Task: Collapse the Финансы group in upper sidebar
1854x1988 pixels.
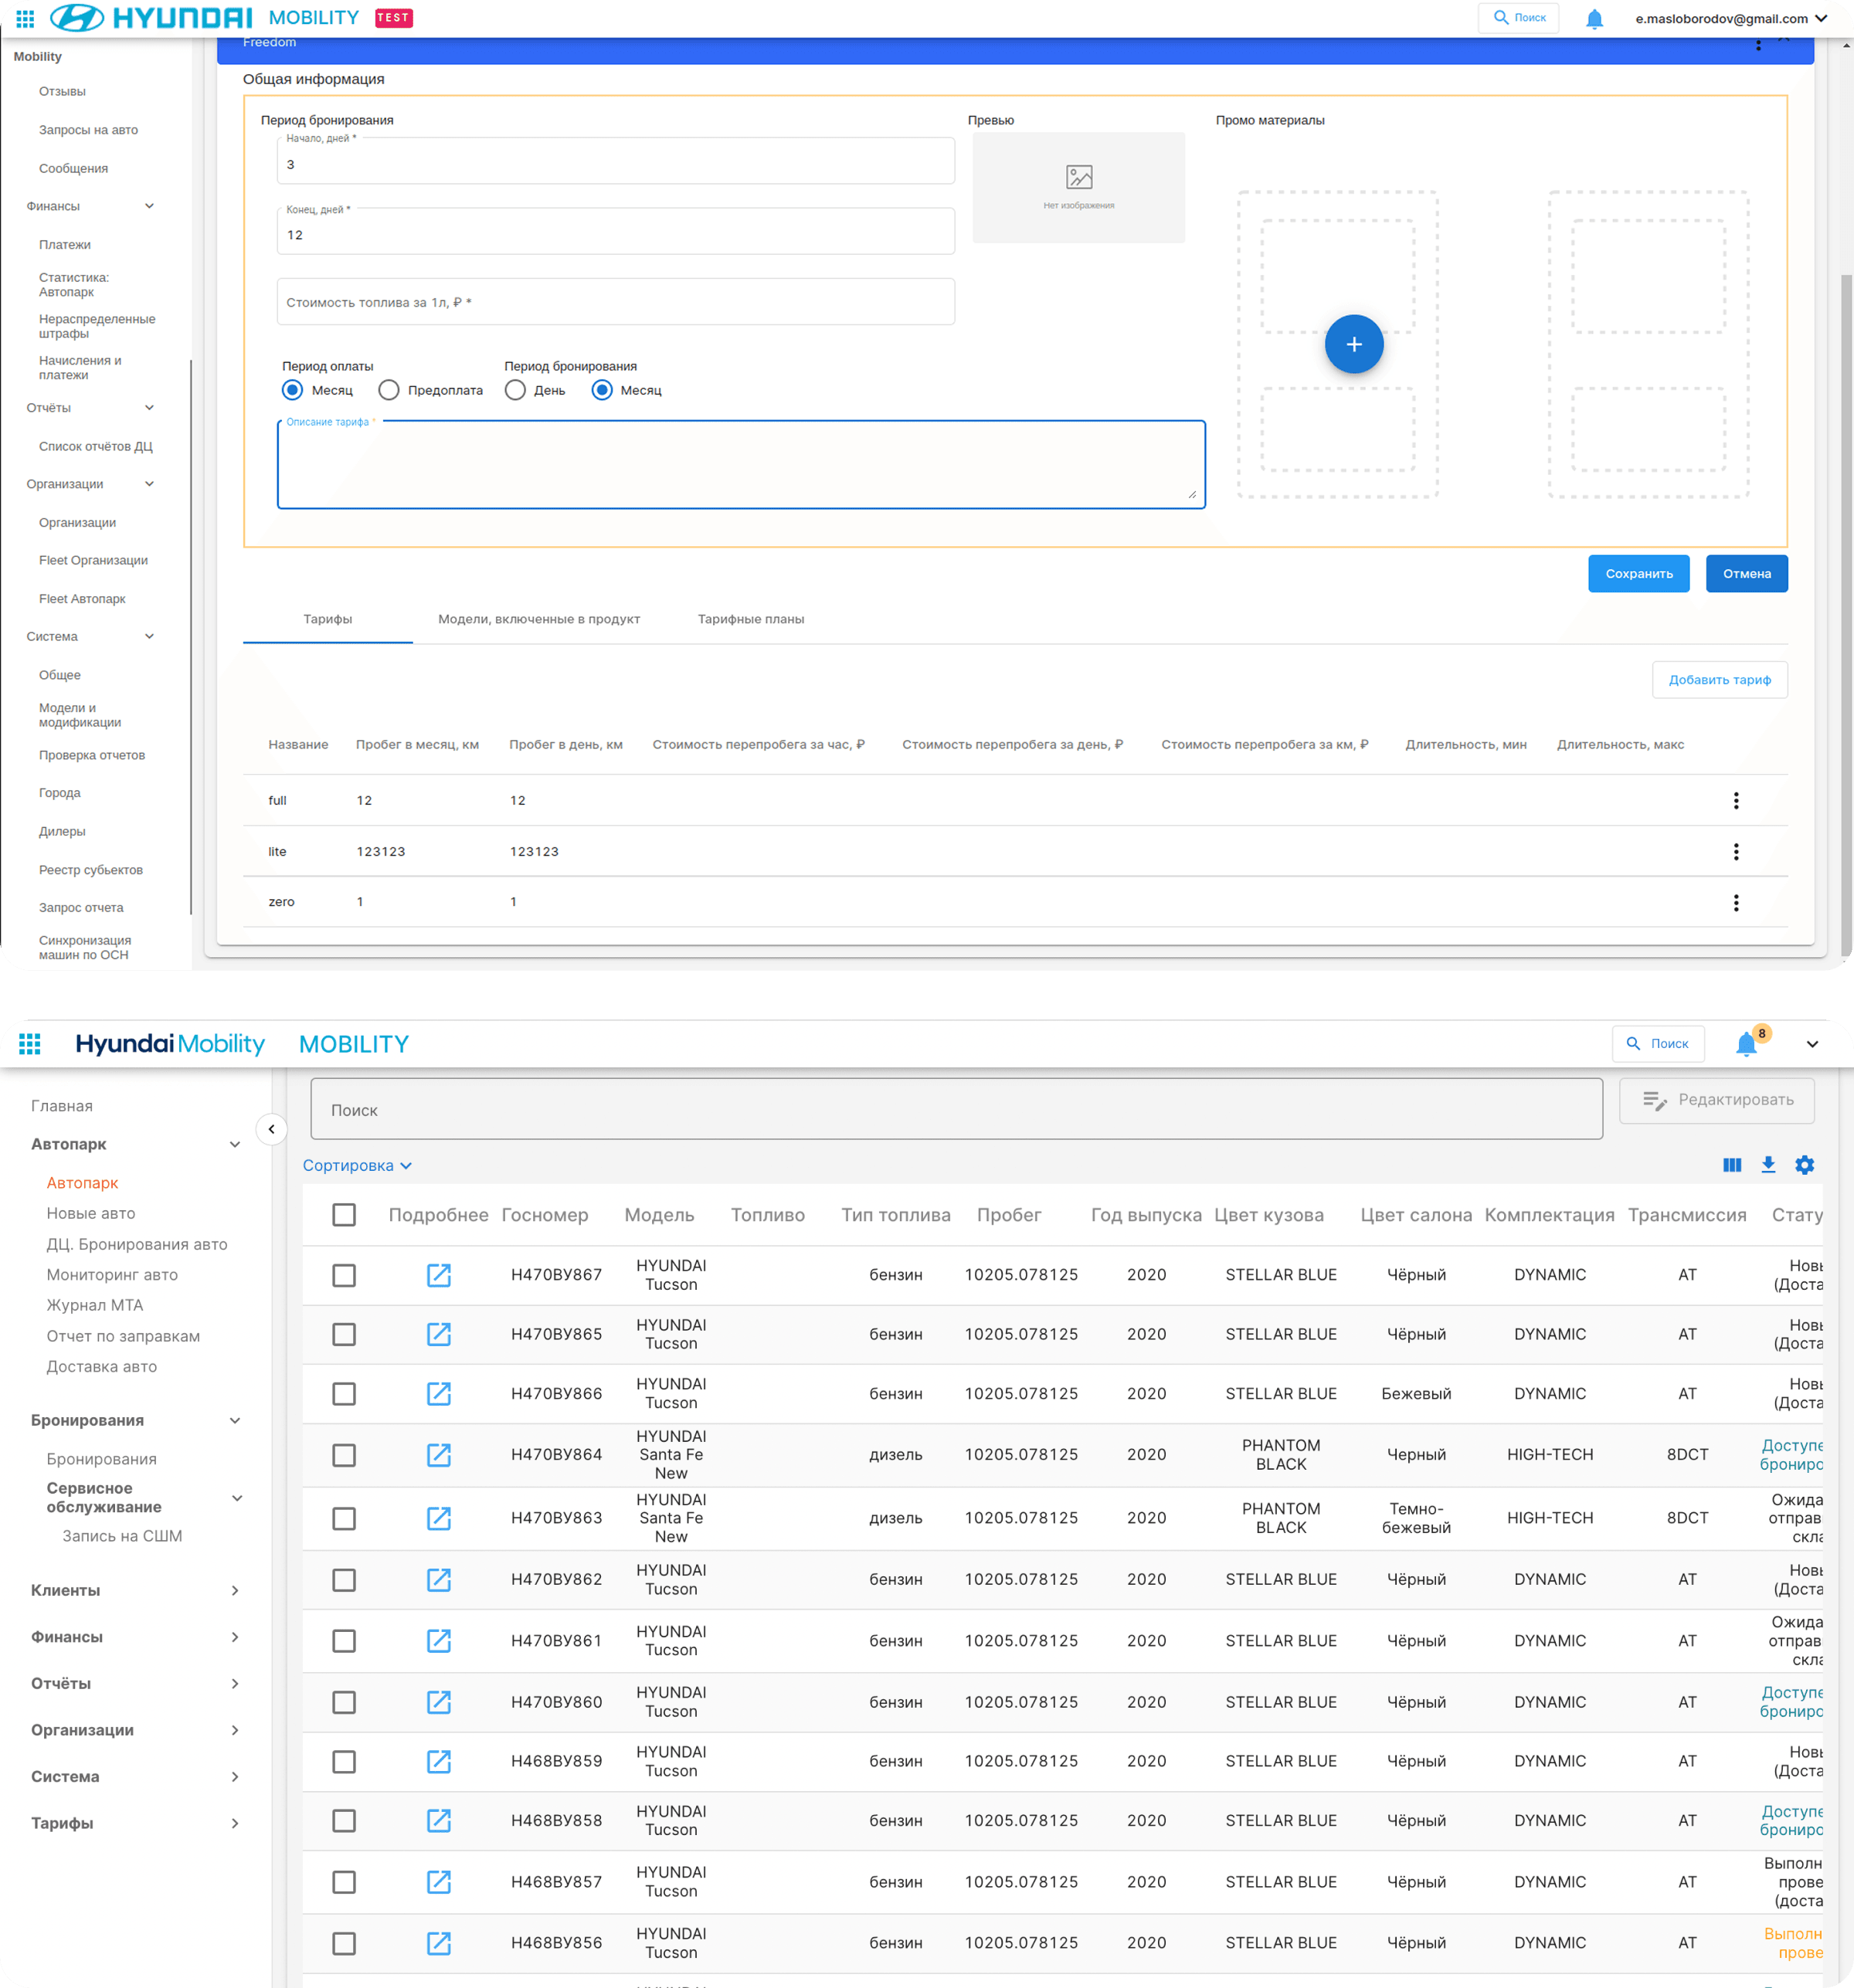Action: 149,206
